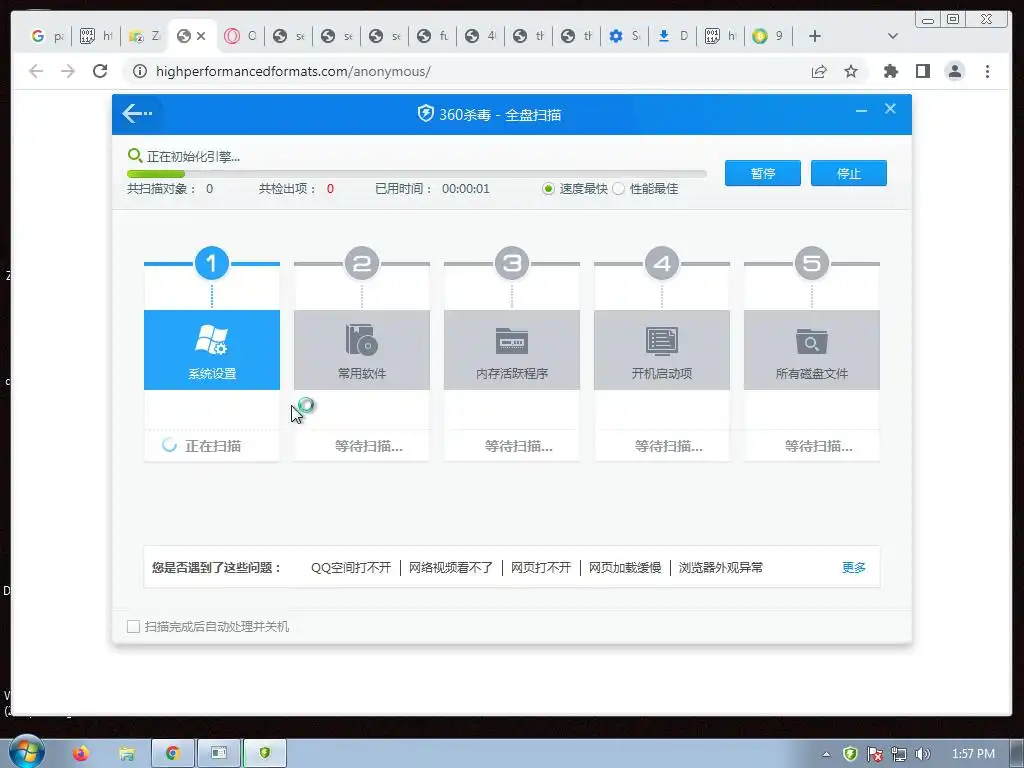
Task: Select the 系统设置 Windows settings tile
Action: pos(212,349)
